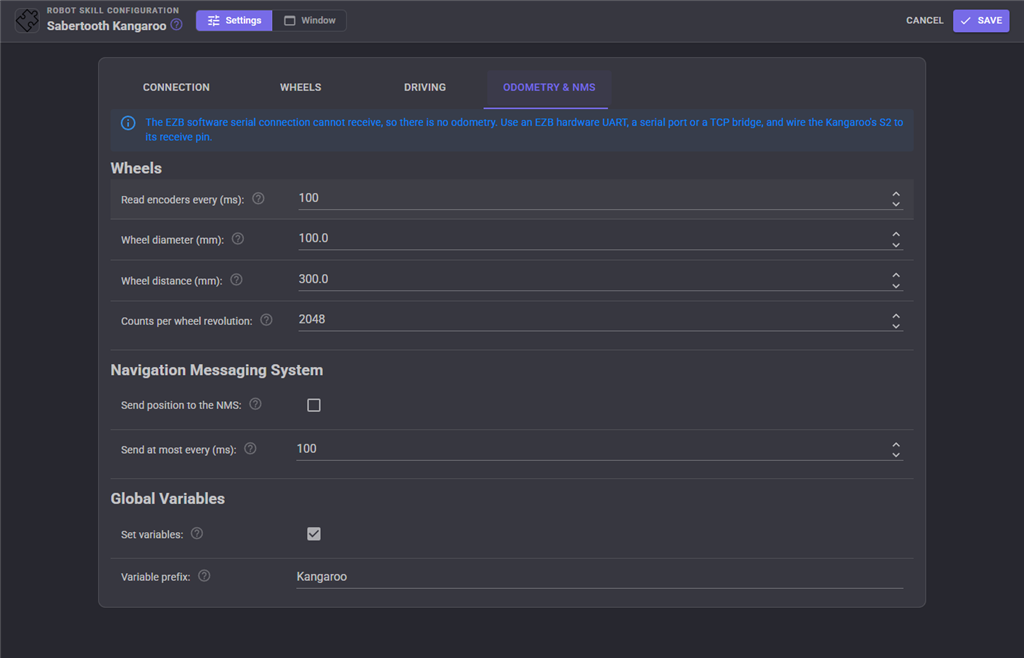Viewport: 1024px width, 658px height.
Task: Click the Navigation Messaging System heading
Action: (x=217, y=370)
